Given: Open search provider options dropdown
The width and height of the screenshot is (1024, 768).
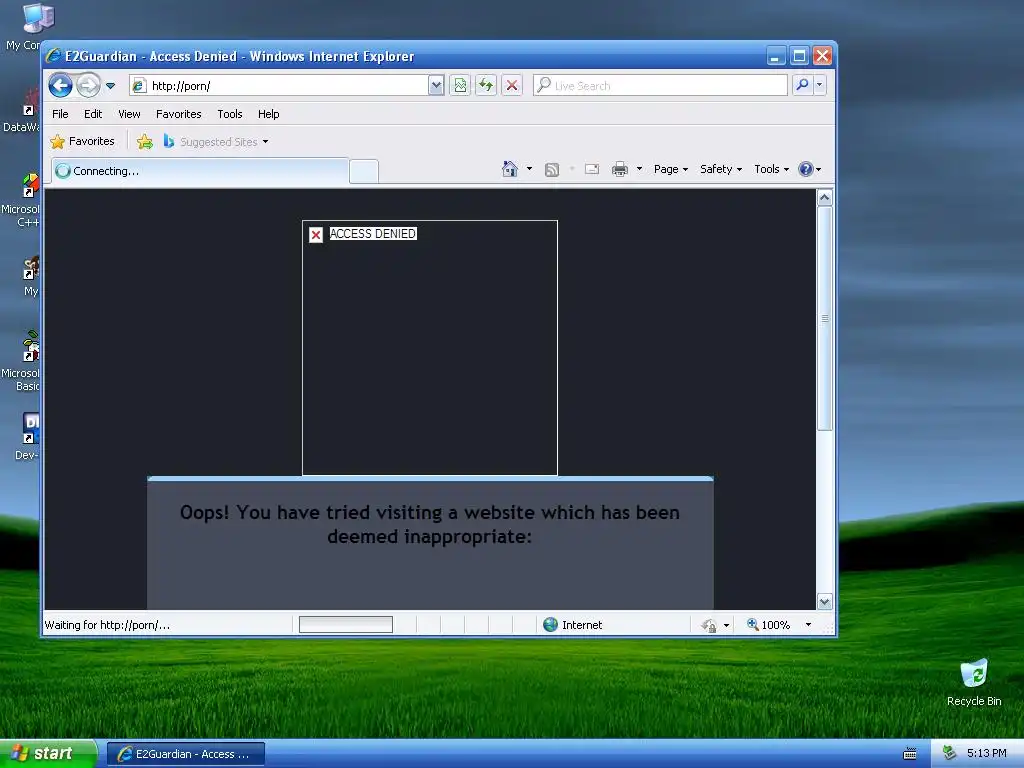Looking at the screenshot, I should point(820,85).
